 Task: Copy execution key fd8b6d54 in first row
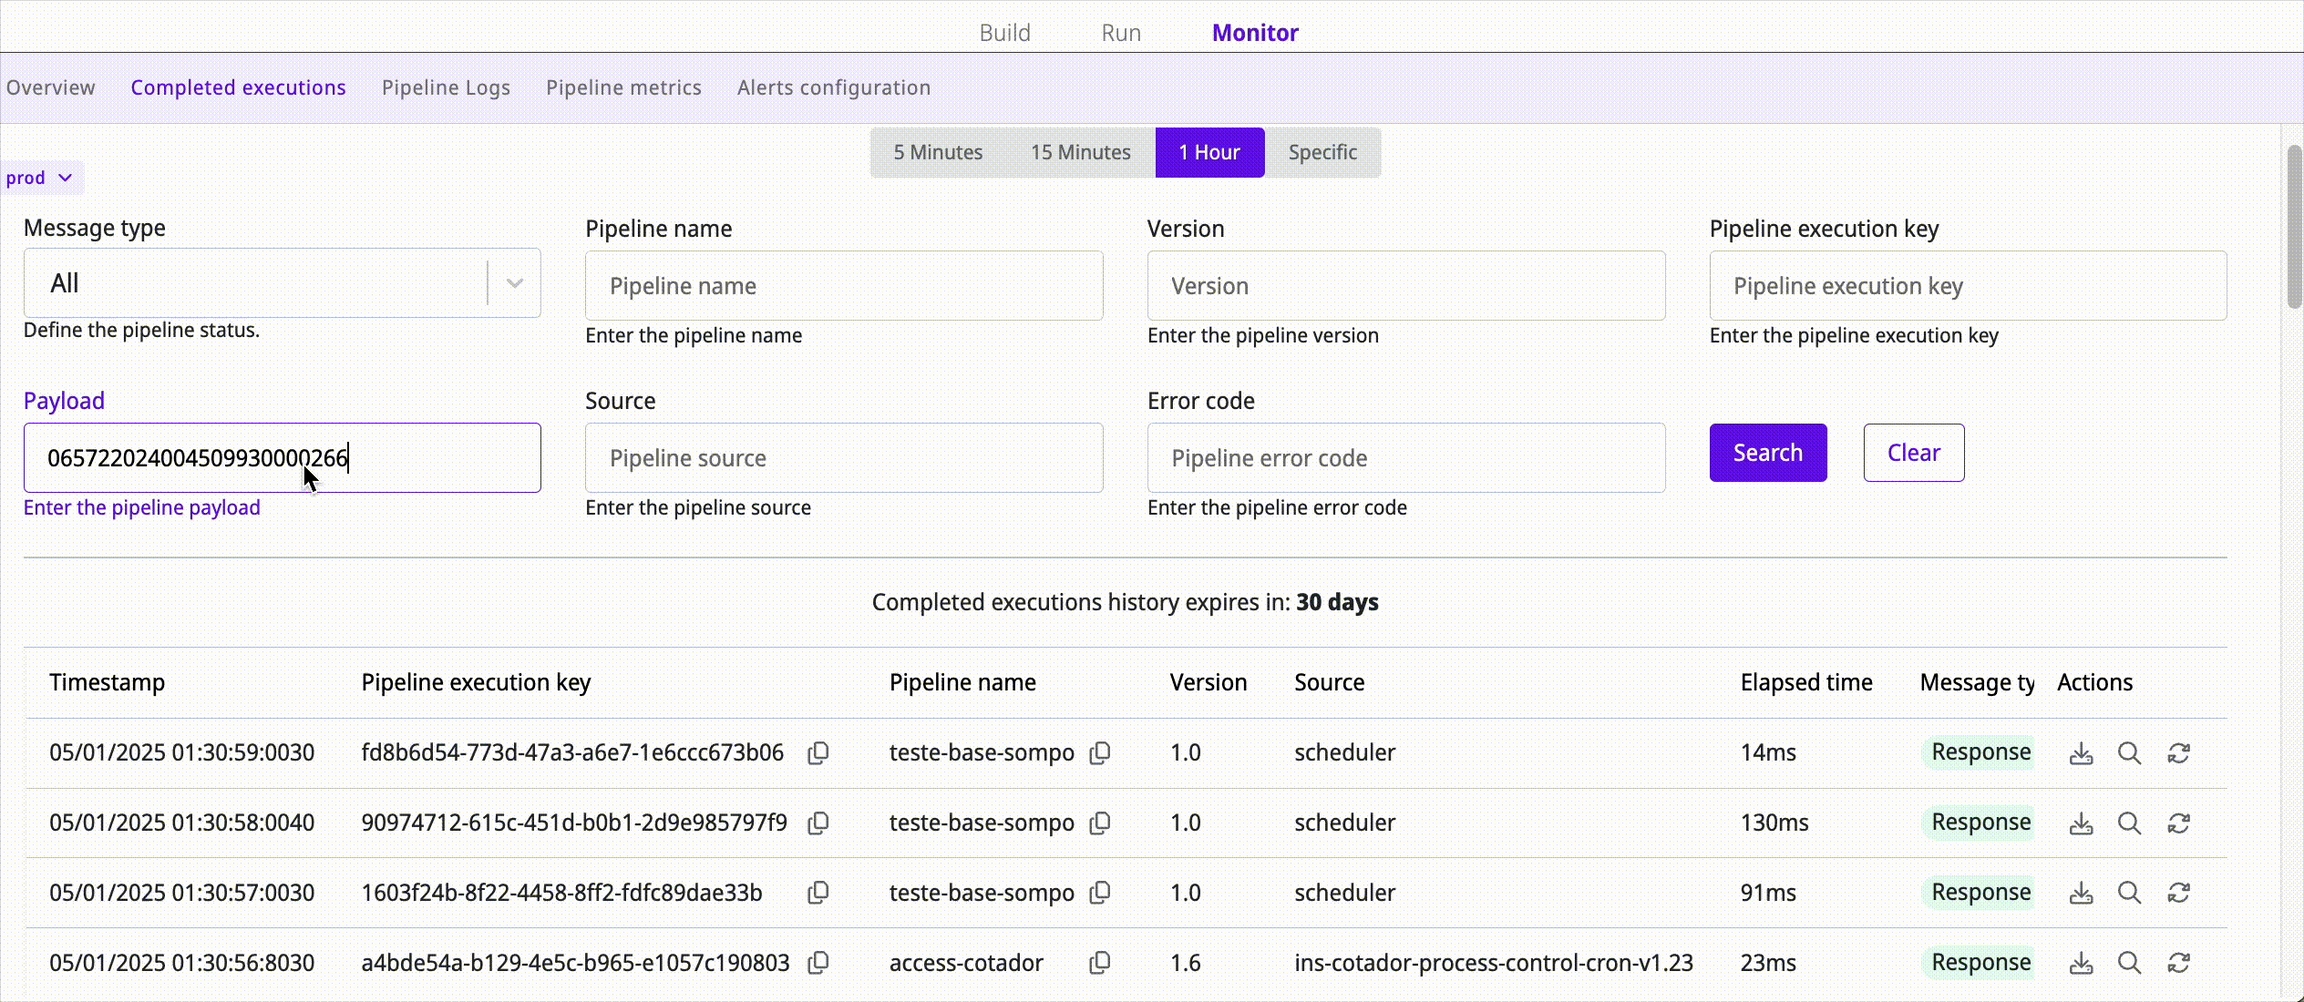pyautogui.click(x=818, y=753)
